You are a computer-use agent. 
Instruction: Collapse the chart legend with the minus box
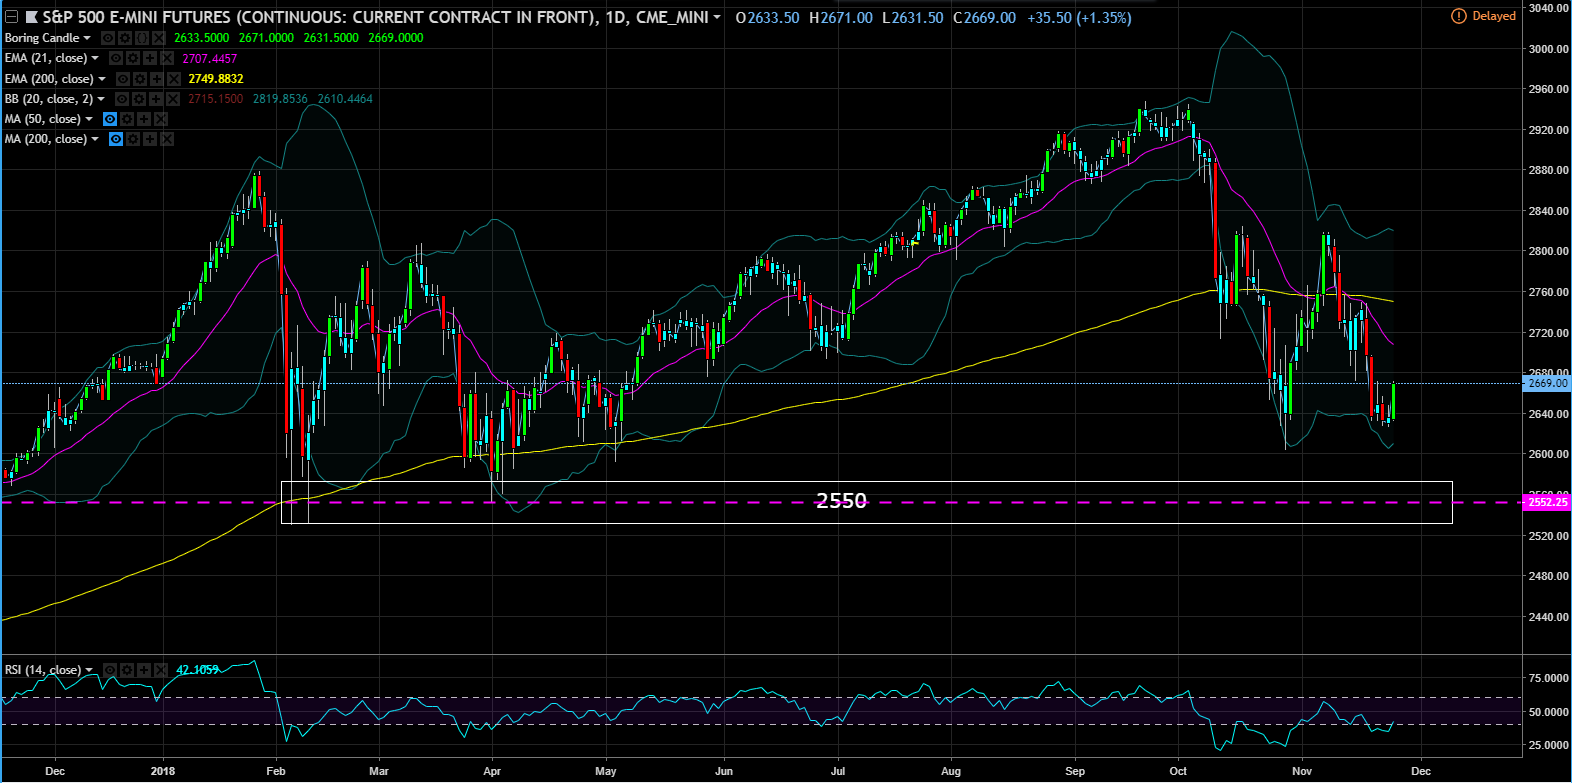tap(11, 17)
